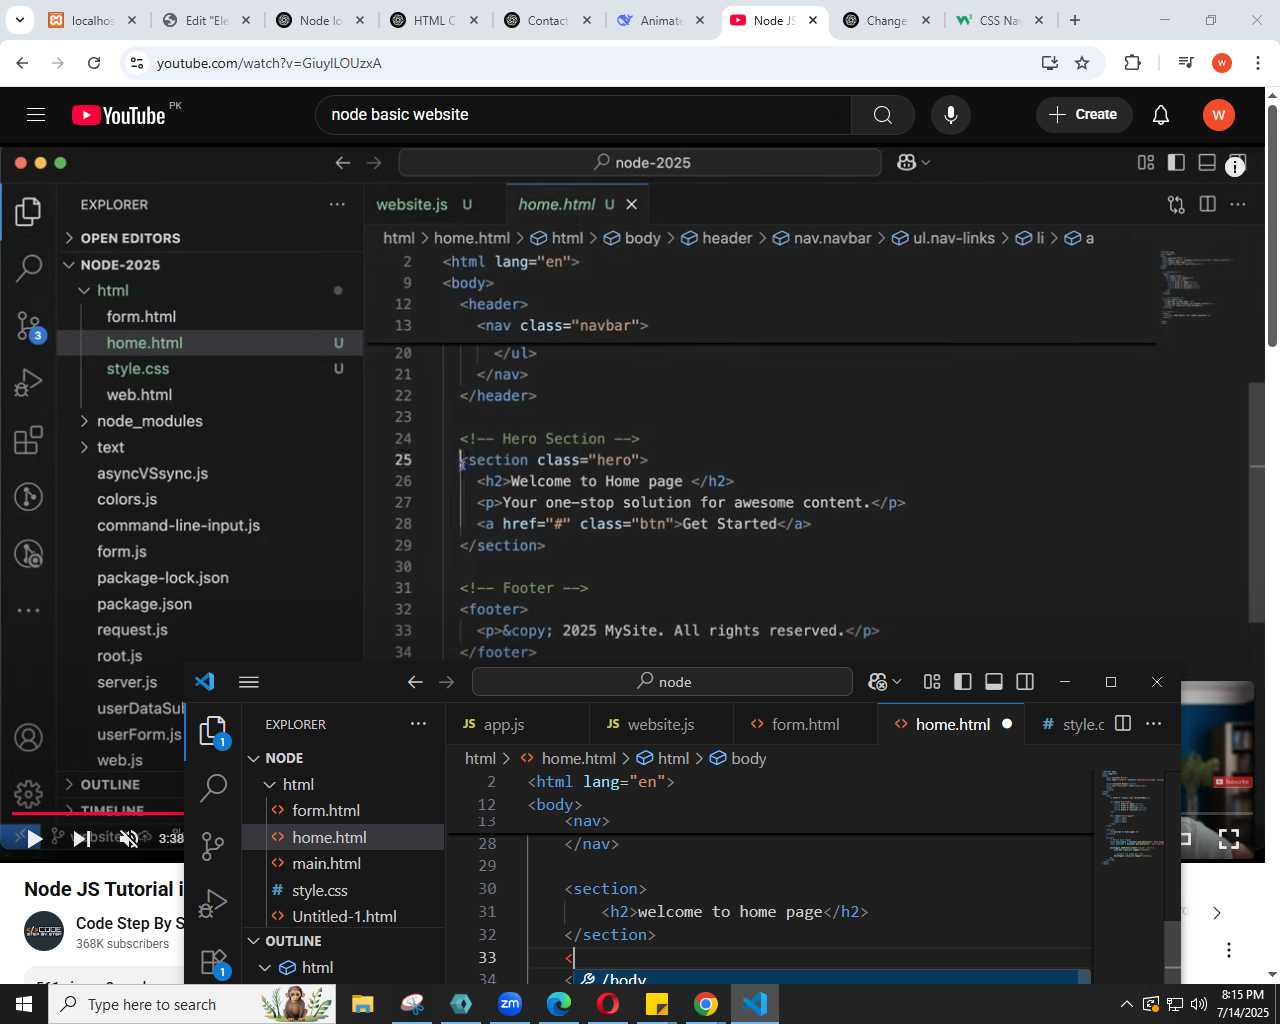Click the install app icon in address bar

(x=1049, y=63)
